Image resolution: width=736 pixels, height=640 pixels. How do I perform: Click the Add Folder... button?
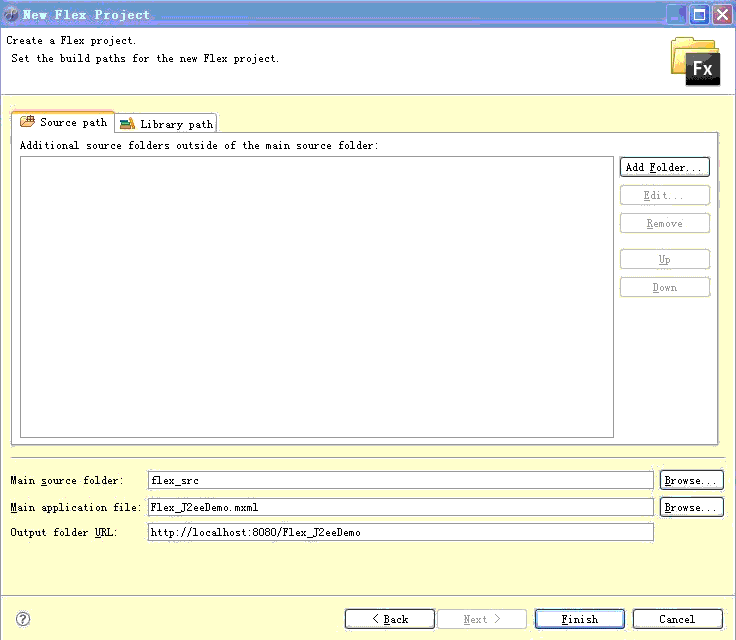(x=664, y=167)
